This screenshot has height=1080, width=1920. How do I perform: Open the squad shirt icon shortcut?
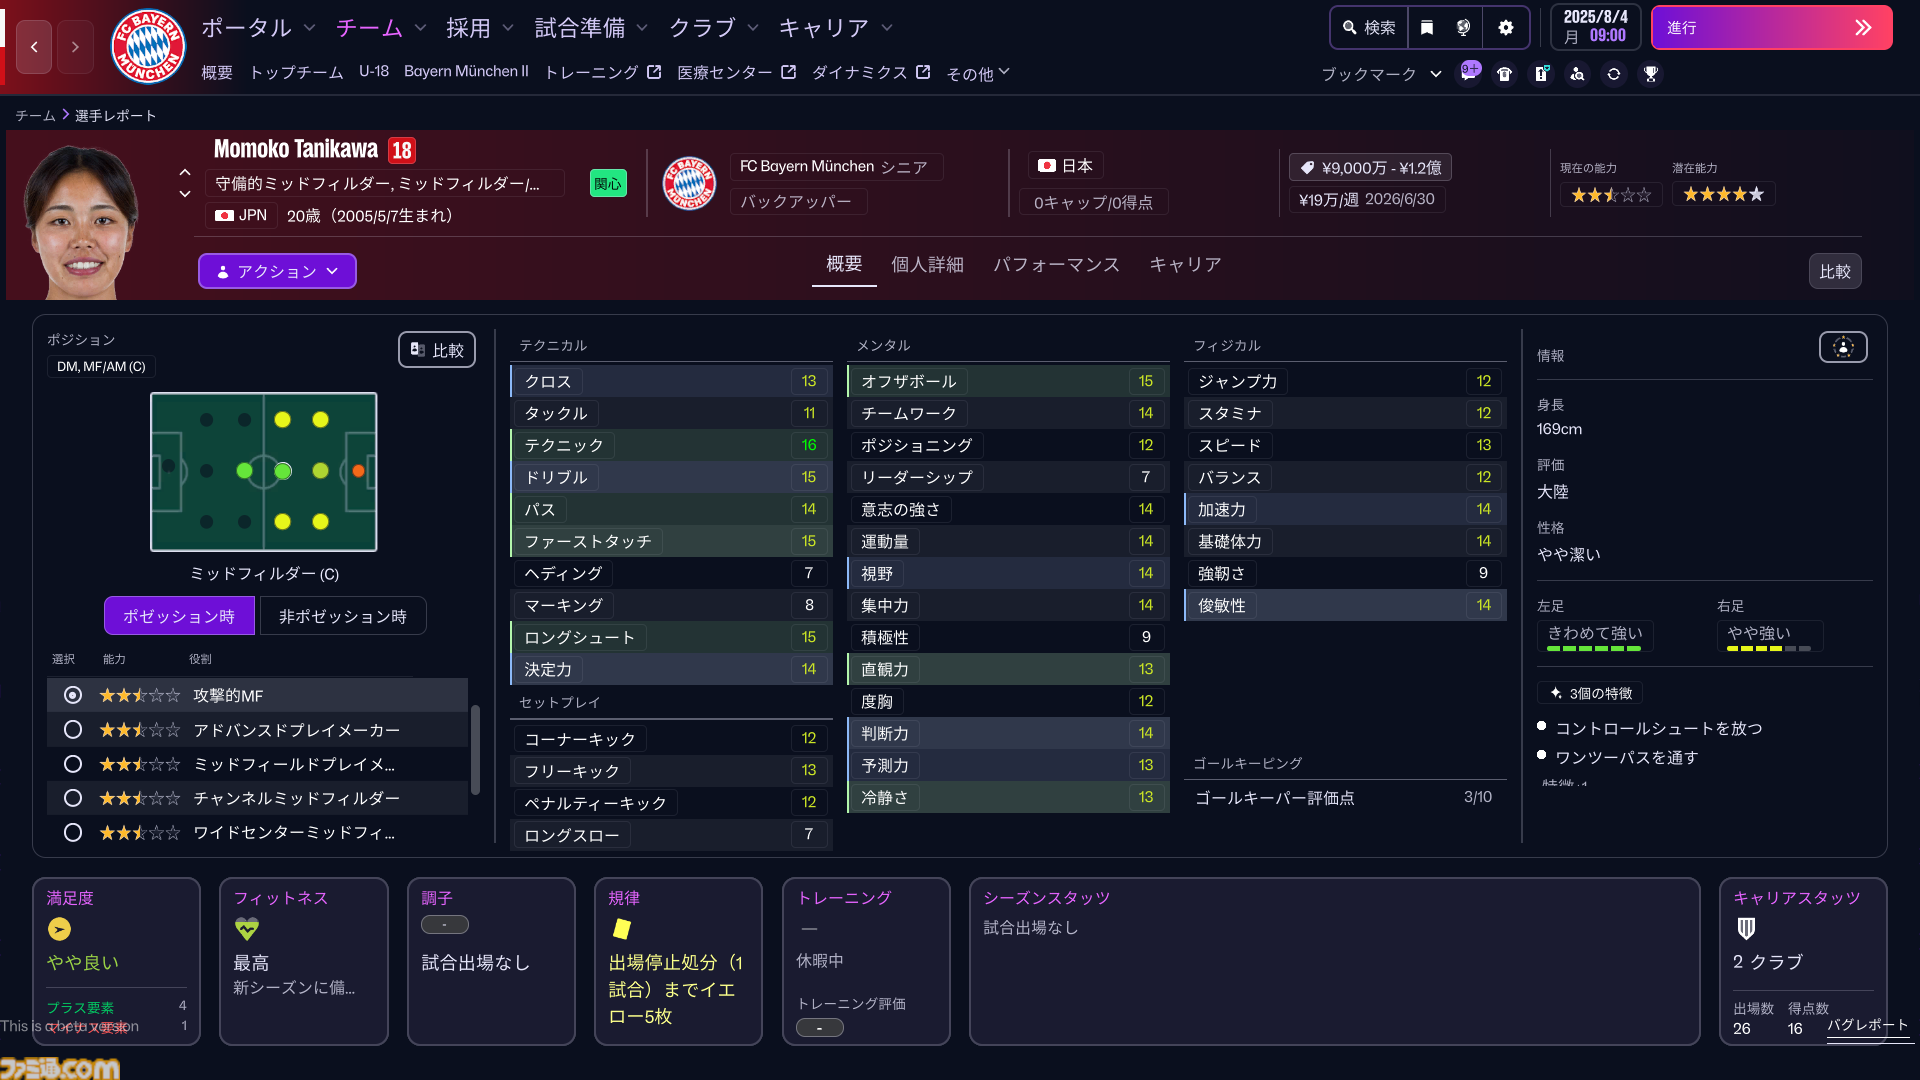[x=1504, y=74]
